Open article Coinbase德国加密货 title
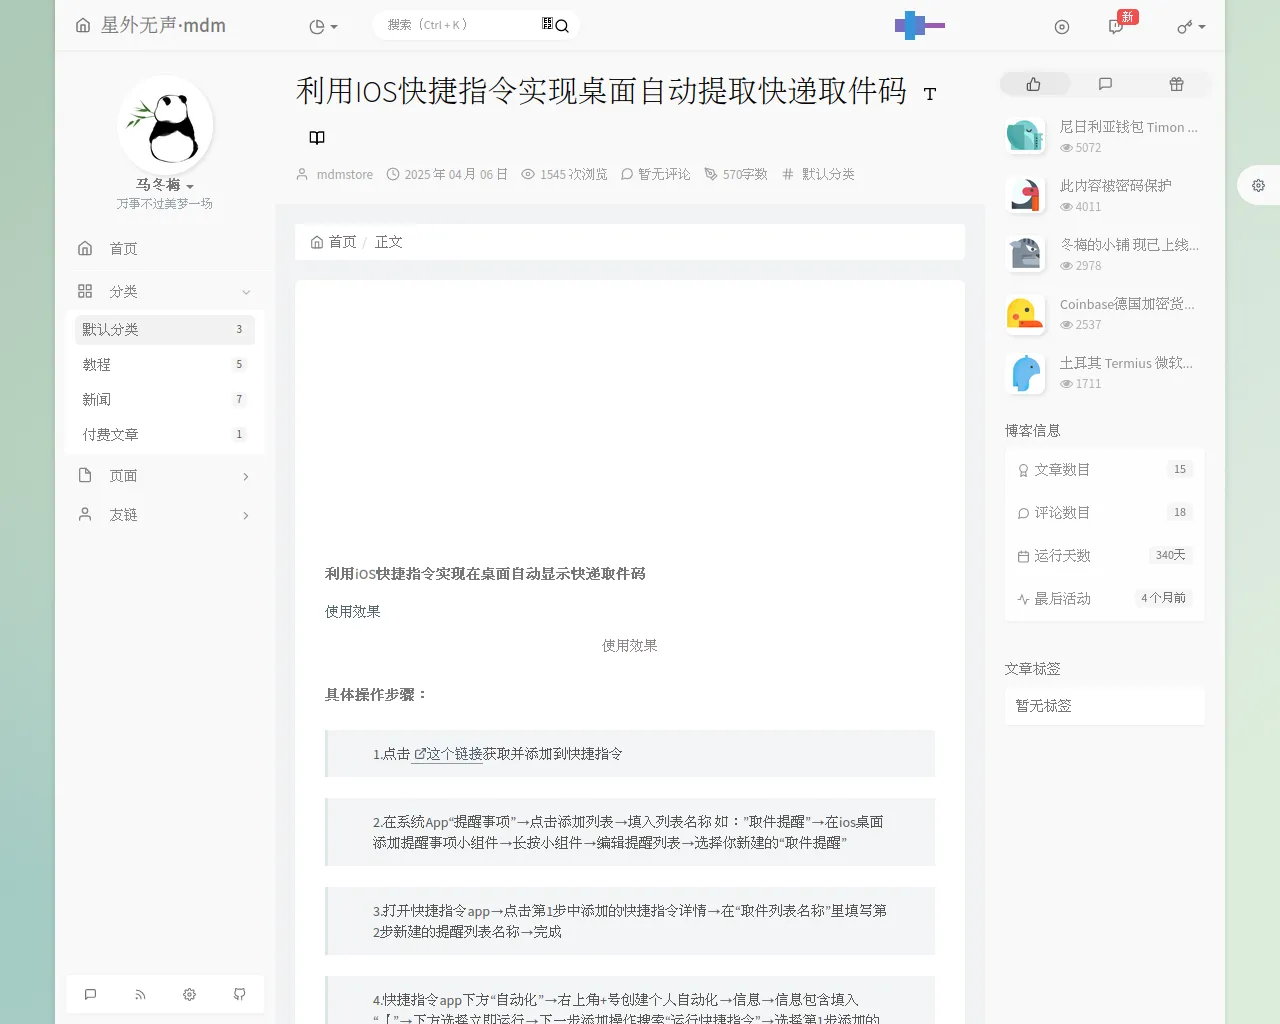Screen dimensions: 1280x1024 1127,304
